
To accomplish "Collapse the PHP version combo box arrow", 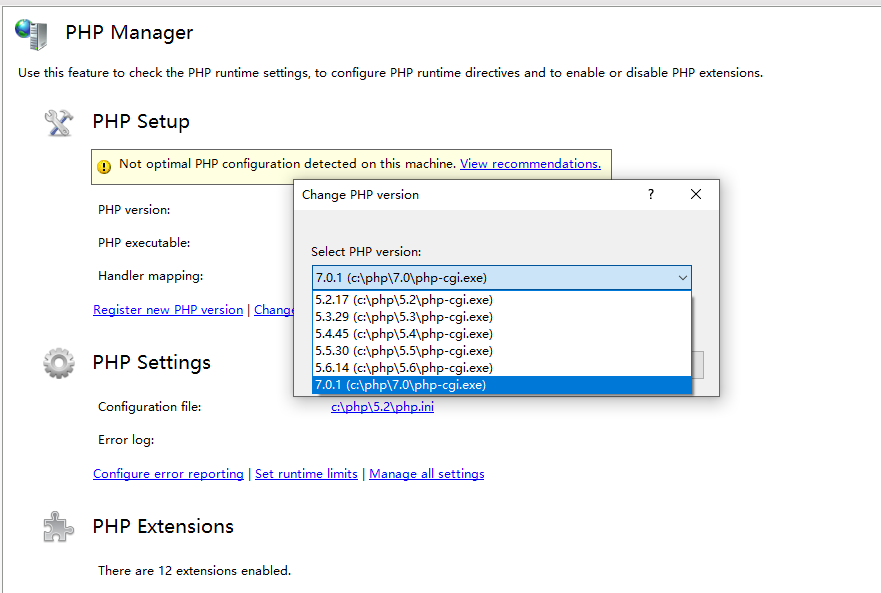I will point(682,278).
